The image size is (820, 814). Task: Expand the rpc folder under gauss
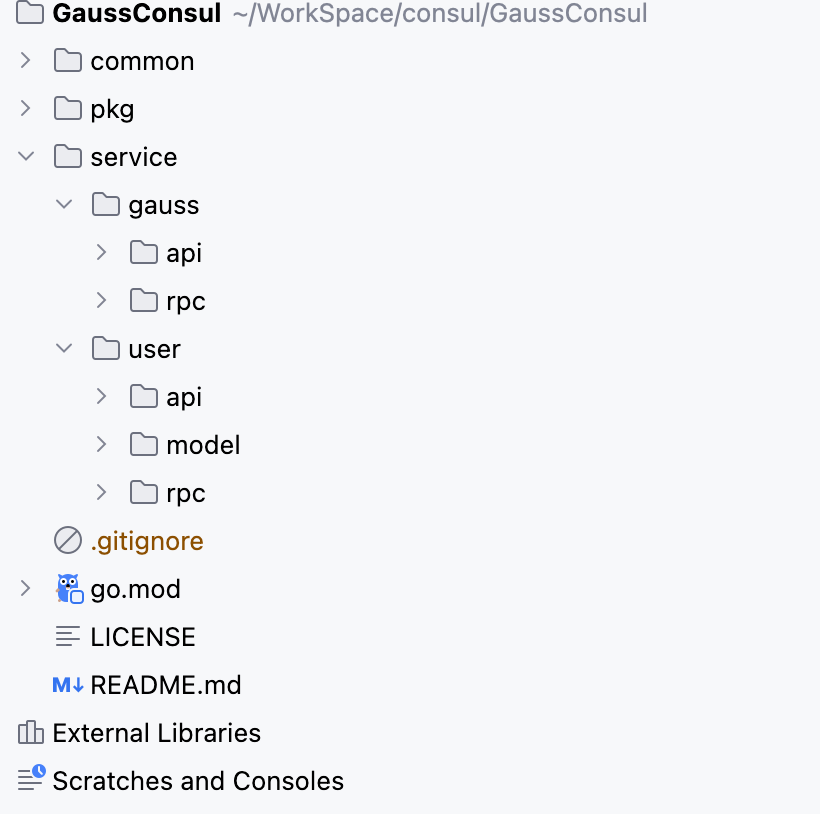pyautogui.click(x=102, y=301)
